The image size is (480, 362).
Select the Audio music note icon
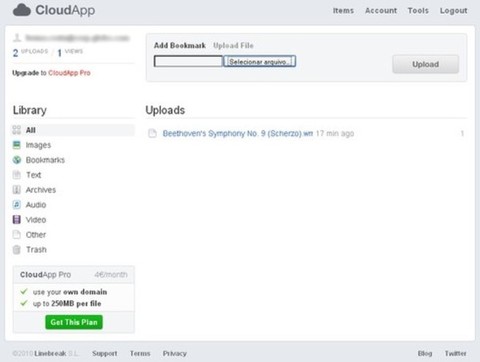click(17, 205)
